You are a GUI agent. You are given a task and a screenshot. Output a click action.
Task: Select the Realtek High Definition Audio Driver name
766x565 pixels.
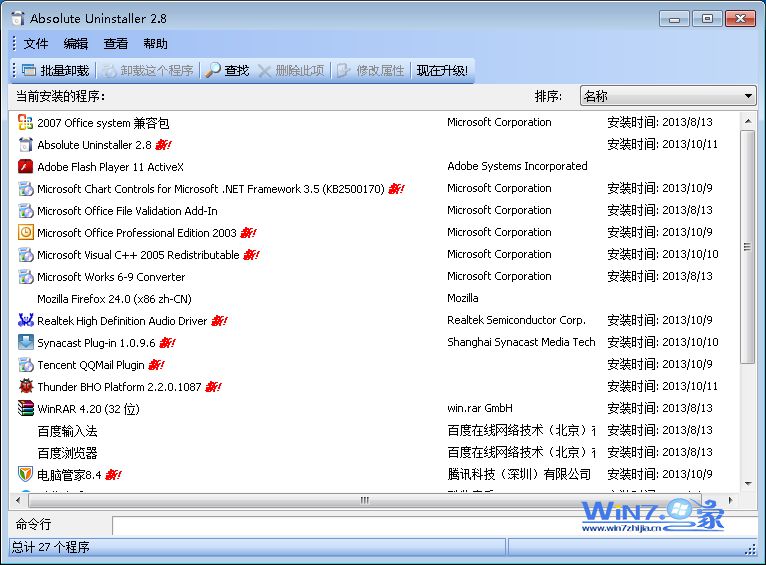[x=122, y=321]
